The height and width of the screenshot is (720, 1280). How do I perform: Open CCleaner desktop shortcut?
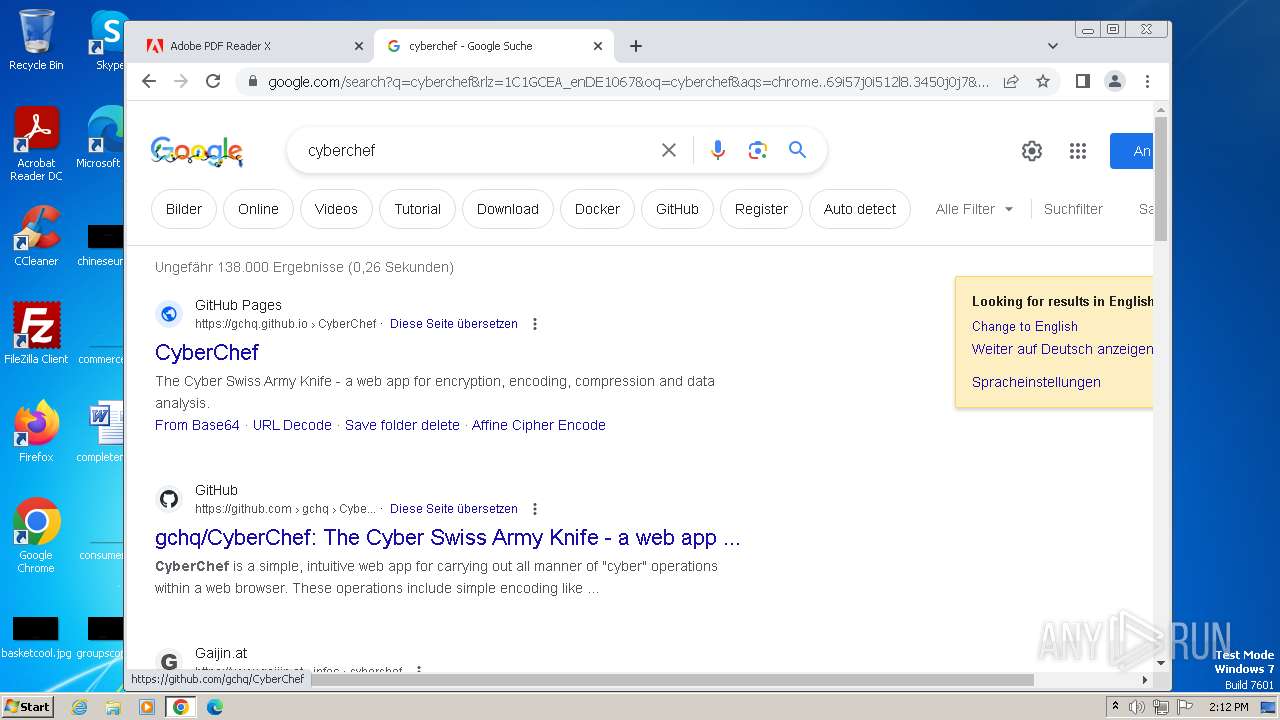[36, 236]
